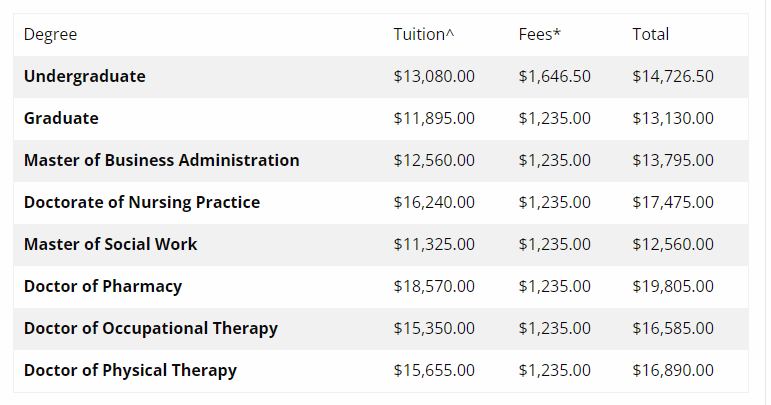Select the Undergraduate row label
Image resolution: width=771 pixels, height=405 pixels.
(x=85, y=77)
